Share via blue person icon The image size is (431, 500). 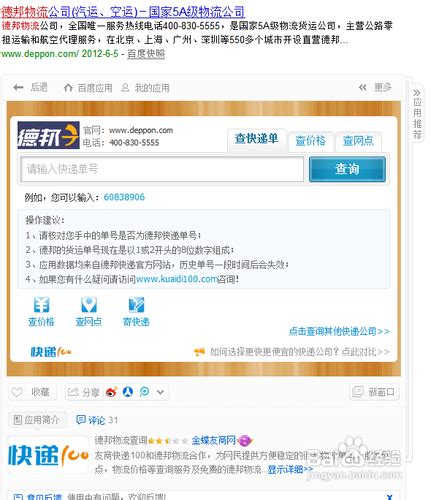[128, 392]
